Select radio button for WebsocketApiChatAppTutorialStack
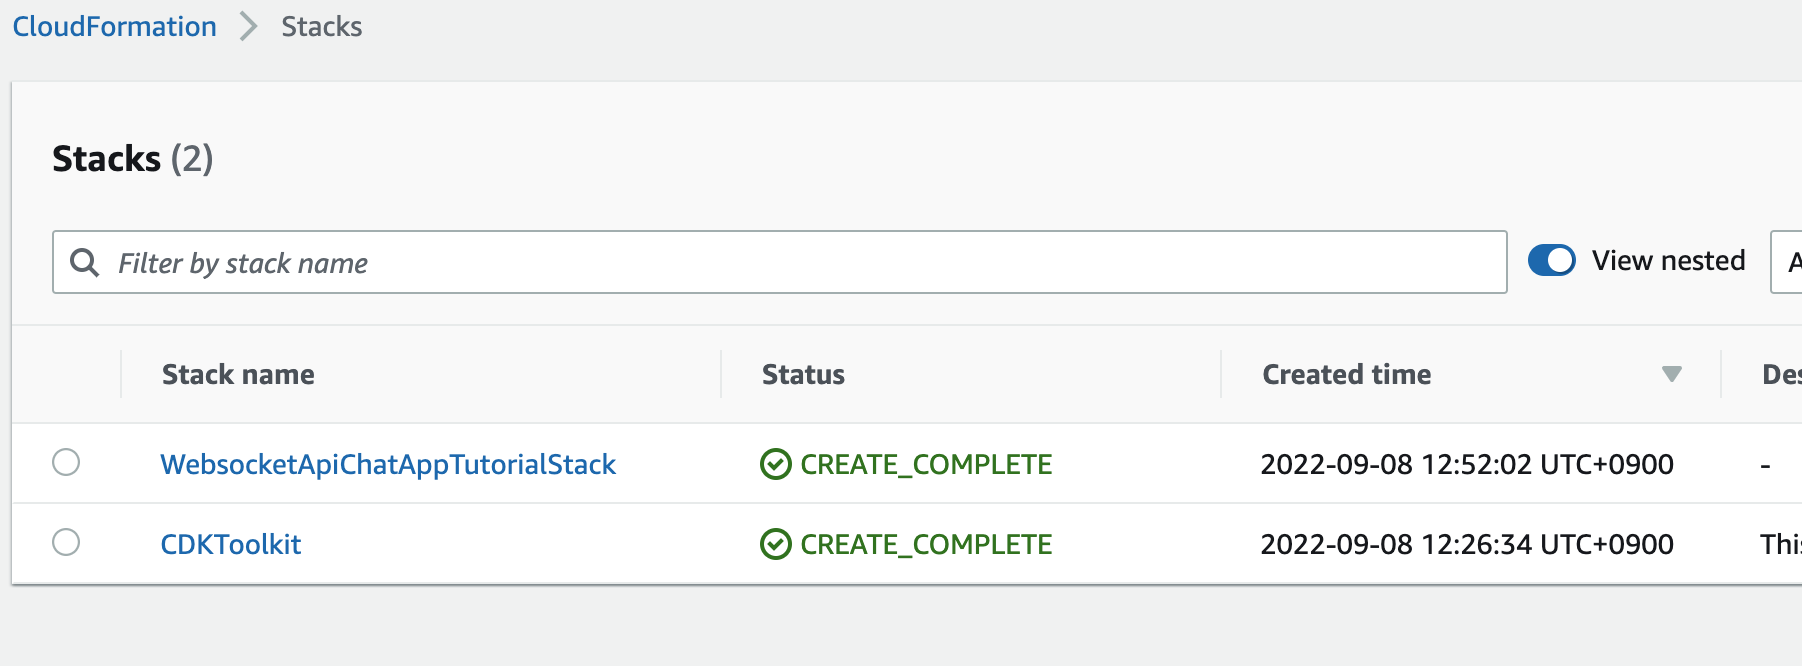1802x666 pixels. pos(66,462)
